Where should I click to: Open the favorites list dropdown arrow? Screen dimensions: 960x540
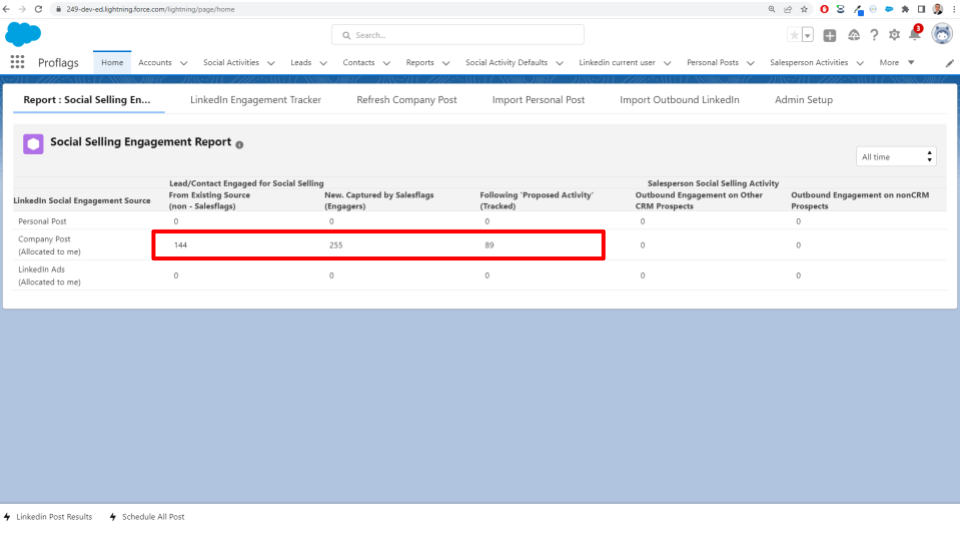pos(808,36)
